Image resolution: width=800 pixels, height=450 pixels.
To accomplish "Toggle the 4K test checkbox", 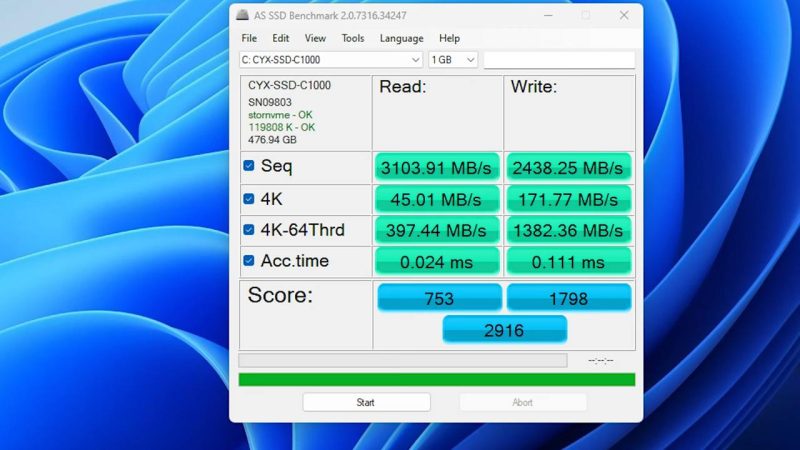I will click(x=249, y=198).
